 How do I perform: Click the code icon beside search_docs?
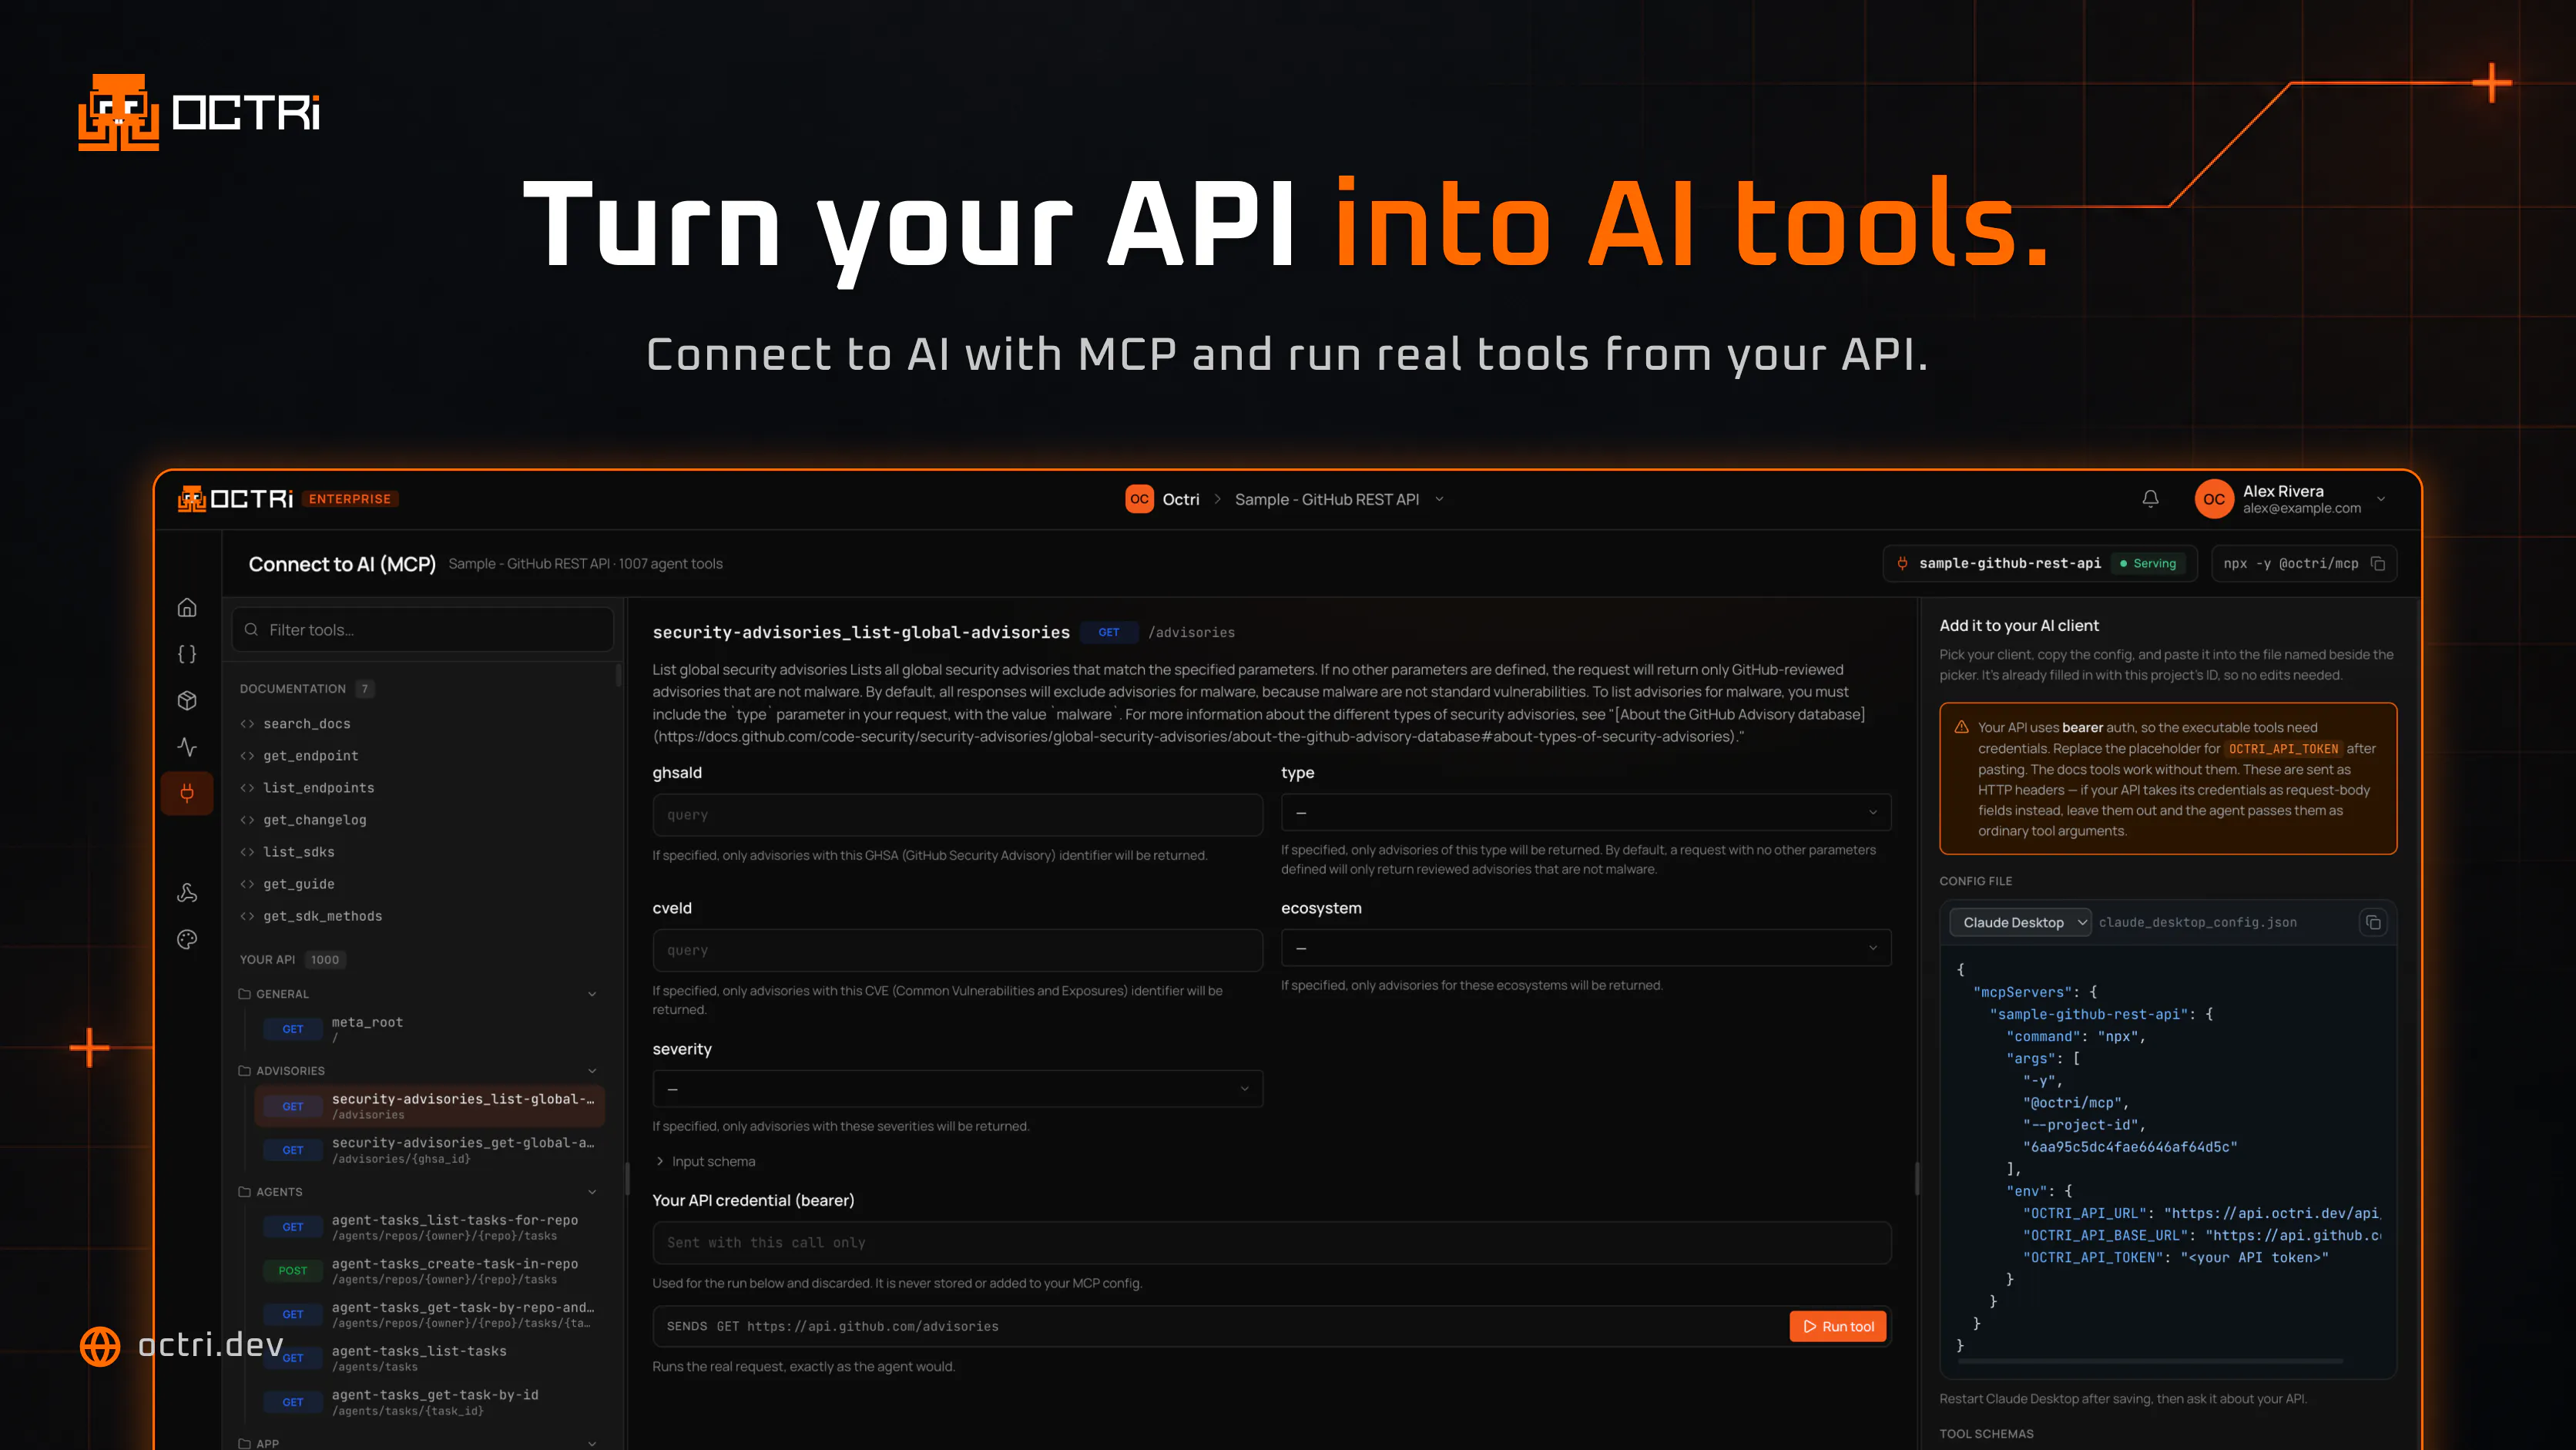(x=247, y=724)
